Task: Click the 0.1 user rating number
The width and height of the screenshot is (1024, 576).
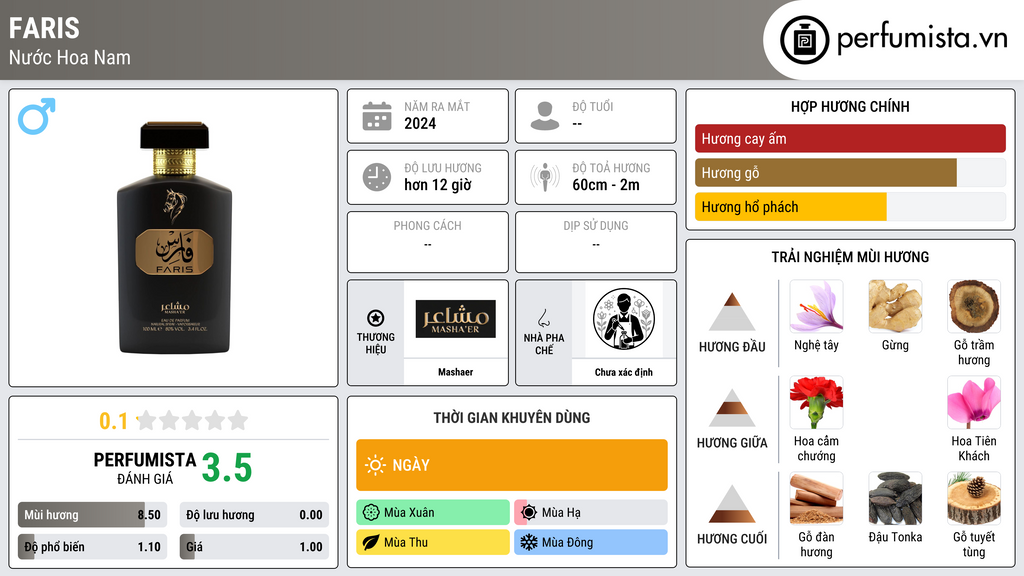Action: (x=114, y=421)
